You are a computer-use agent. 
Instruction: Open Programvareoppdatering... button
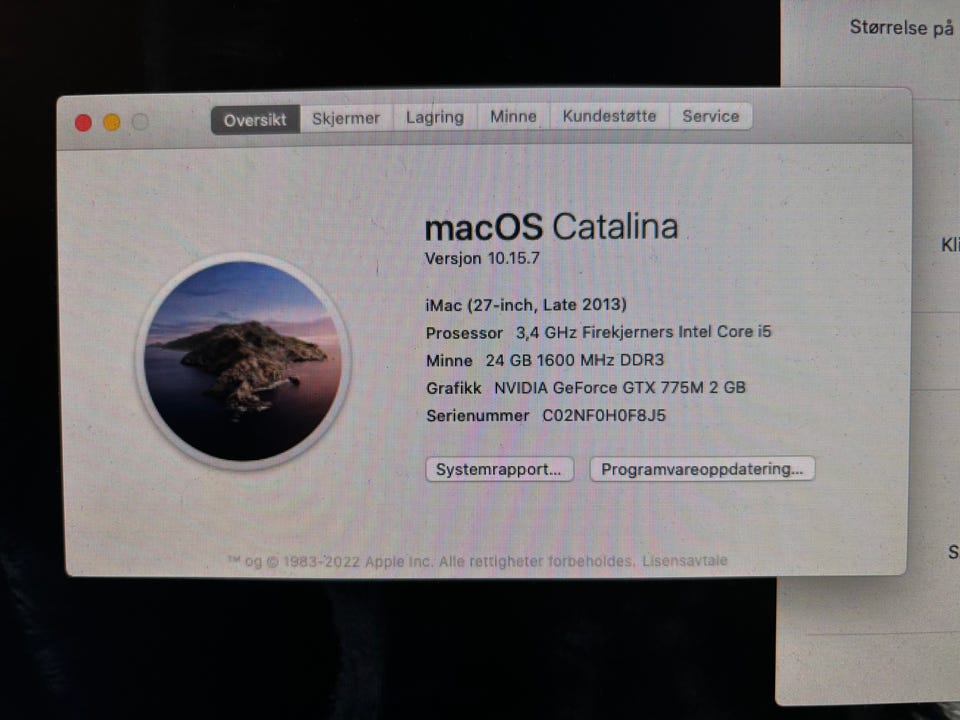coord(702,469)
